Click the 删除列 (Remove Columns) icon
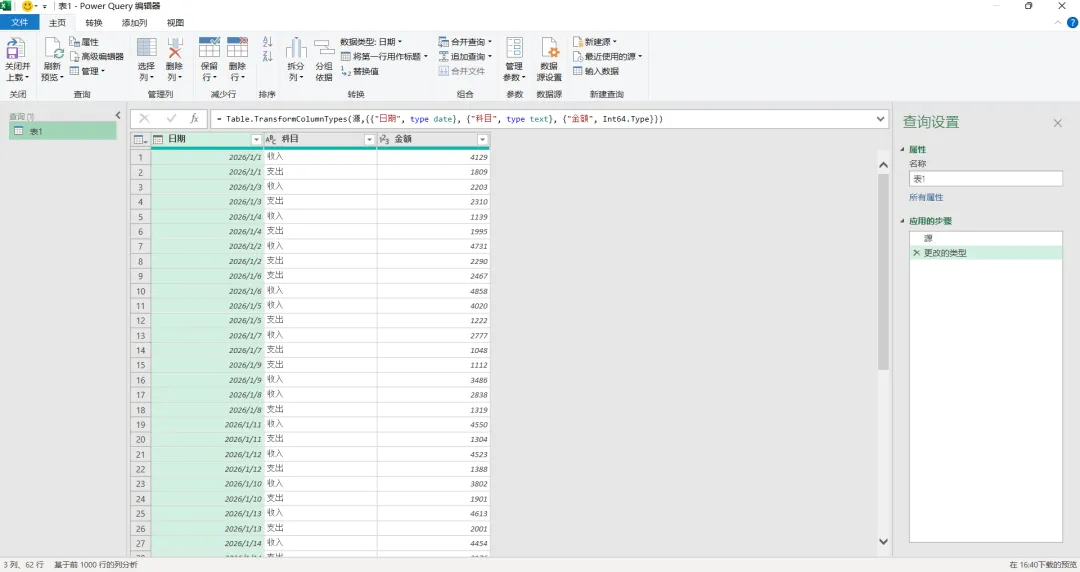 [x=174, y=49]
